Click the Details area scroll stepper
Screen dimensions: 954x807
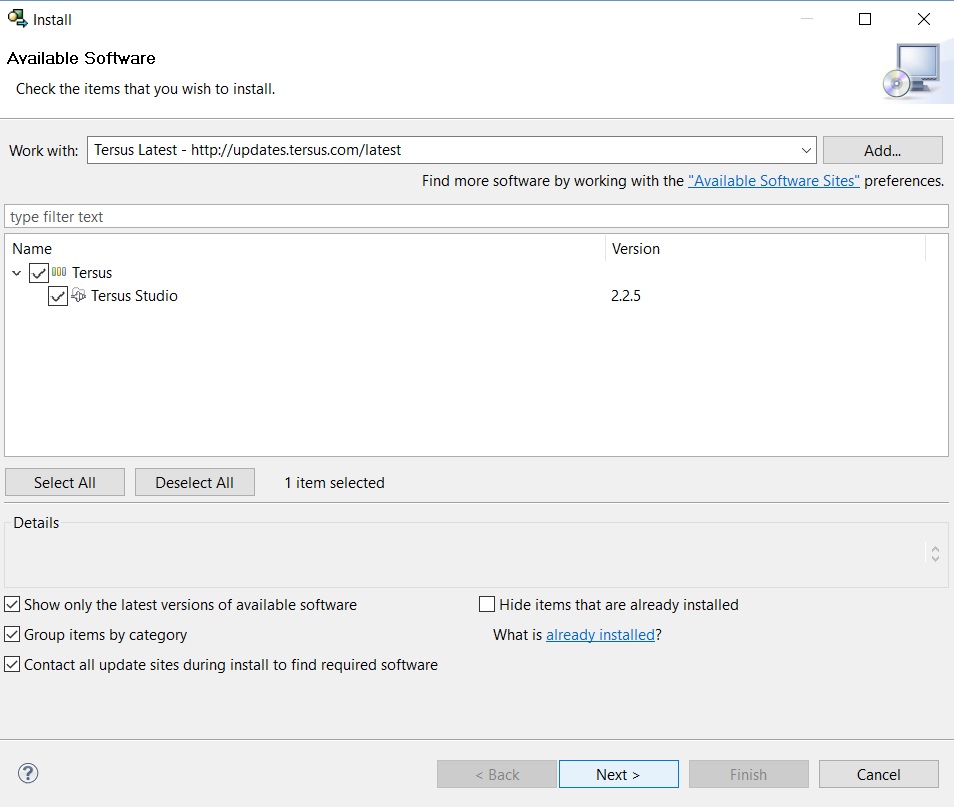pos(934,553)
